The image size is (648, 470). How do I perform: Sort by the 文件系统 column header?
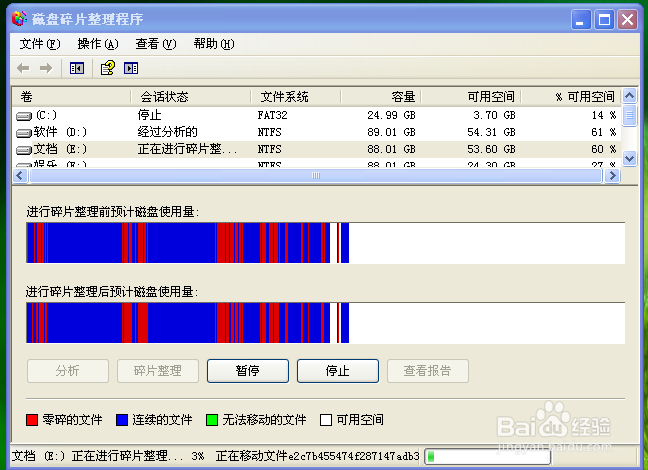pos(296,97)
